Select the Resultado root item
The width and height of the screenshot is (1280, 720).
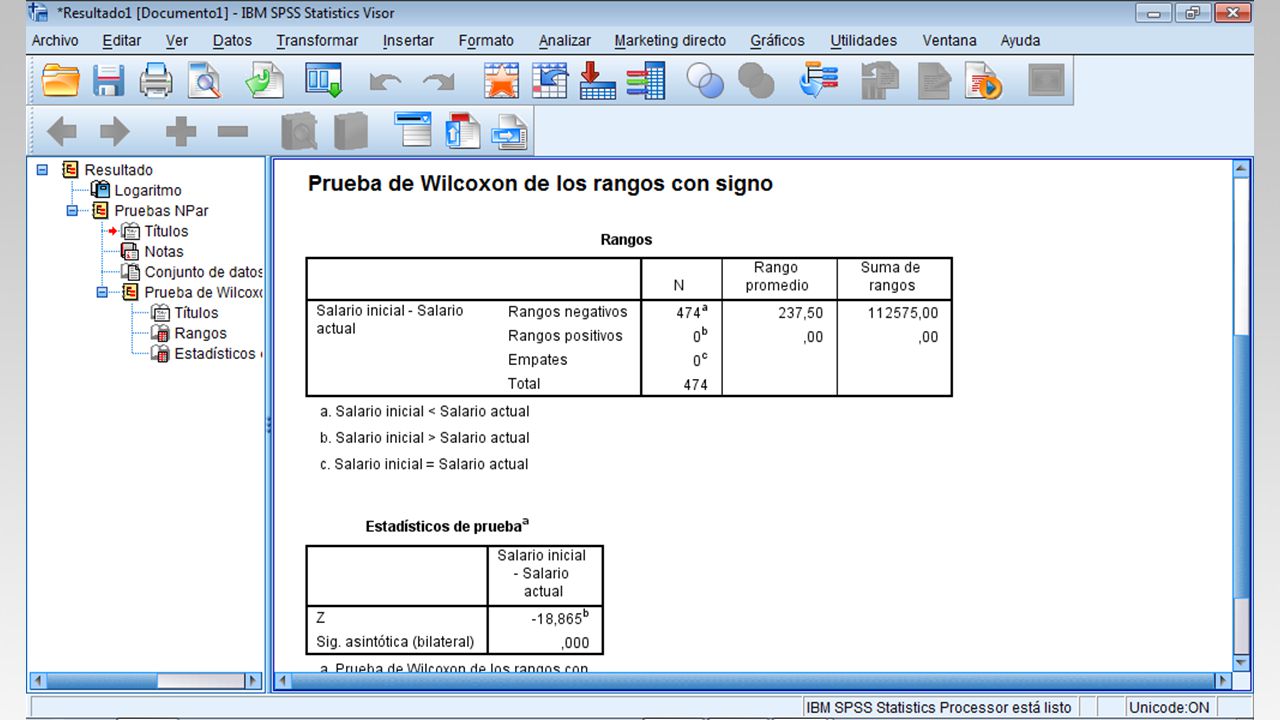pos(118,170)
